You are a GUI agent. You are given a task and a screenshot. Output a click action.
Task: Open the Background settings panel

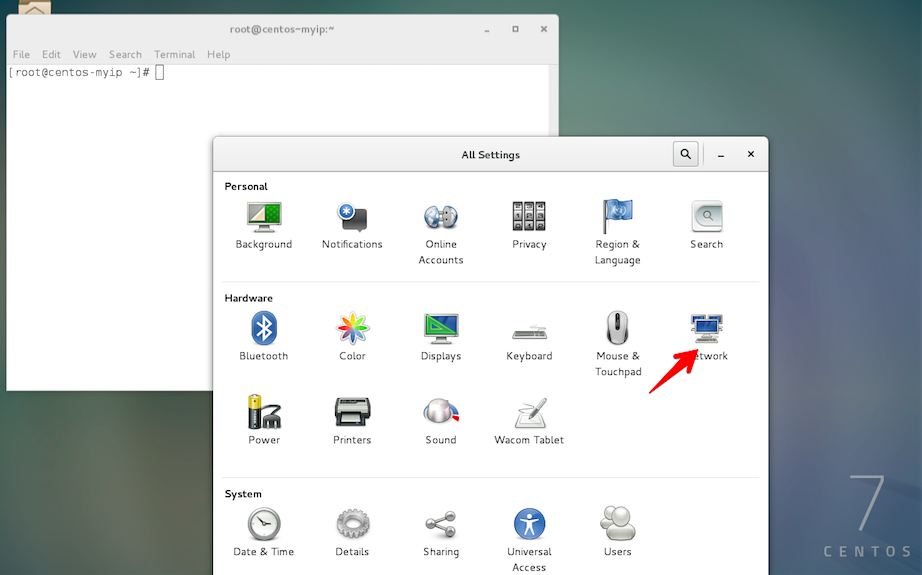click(264, 226)
